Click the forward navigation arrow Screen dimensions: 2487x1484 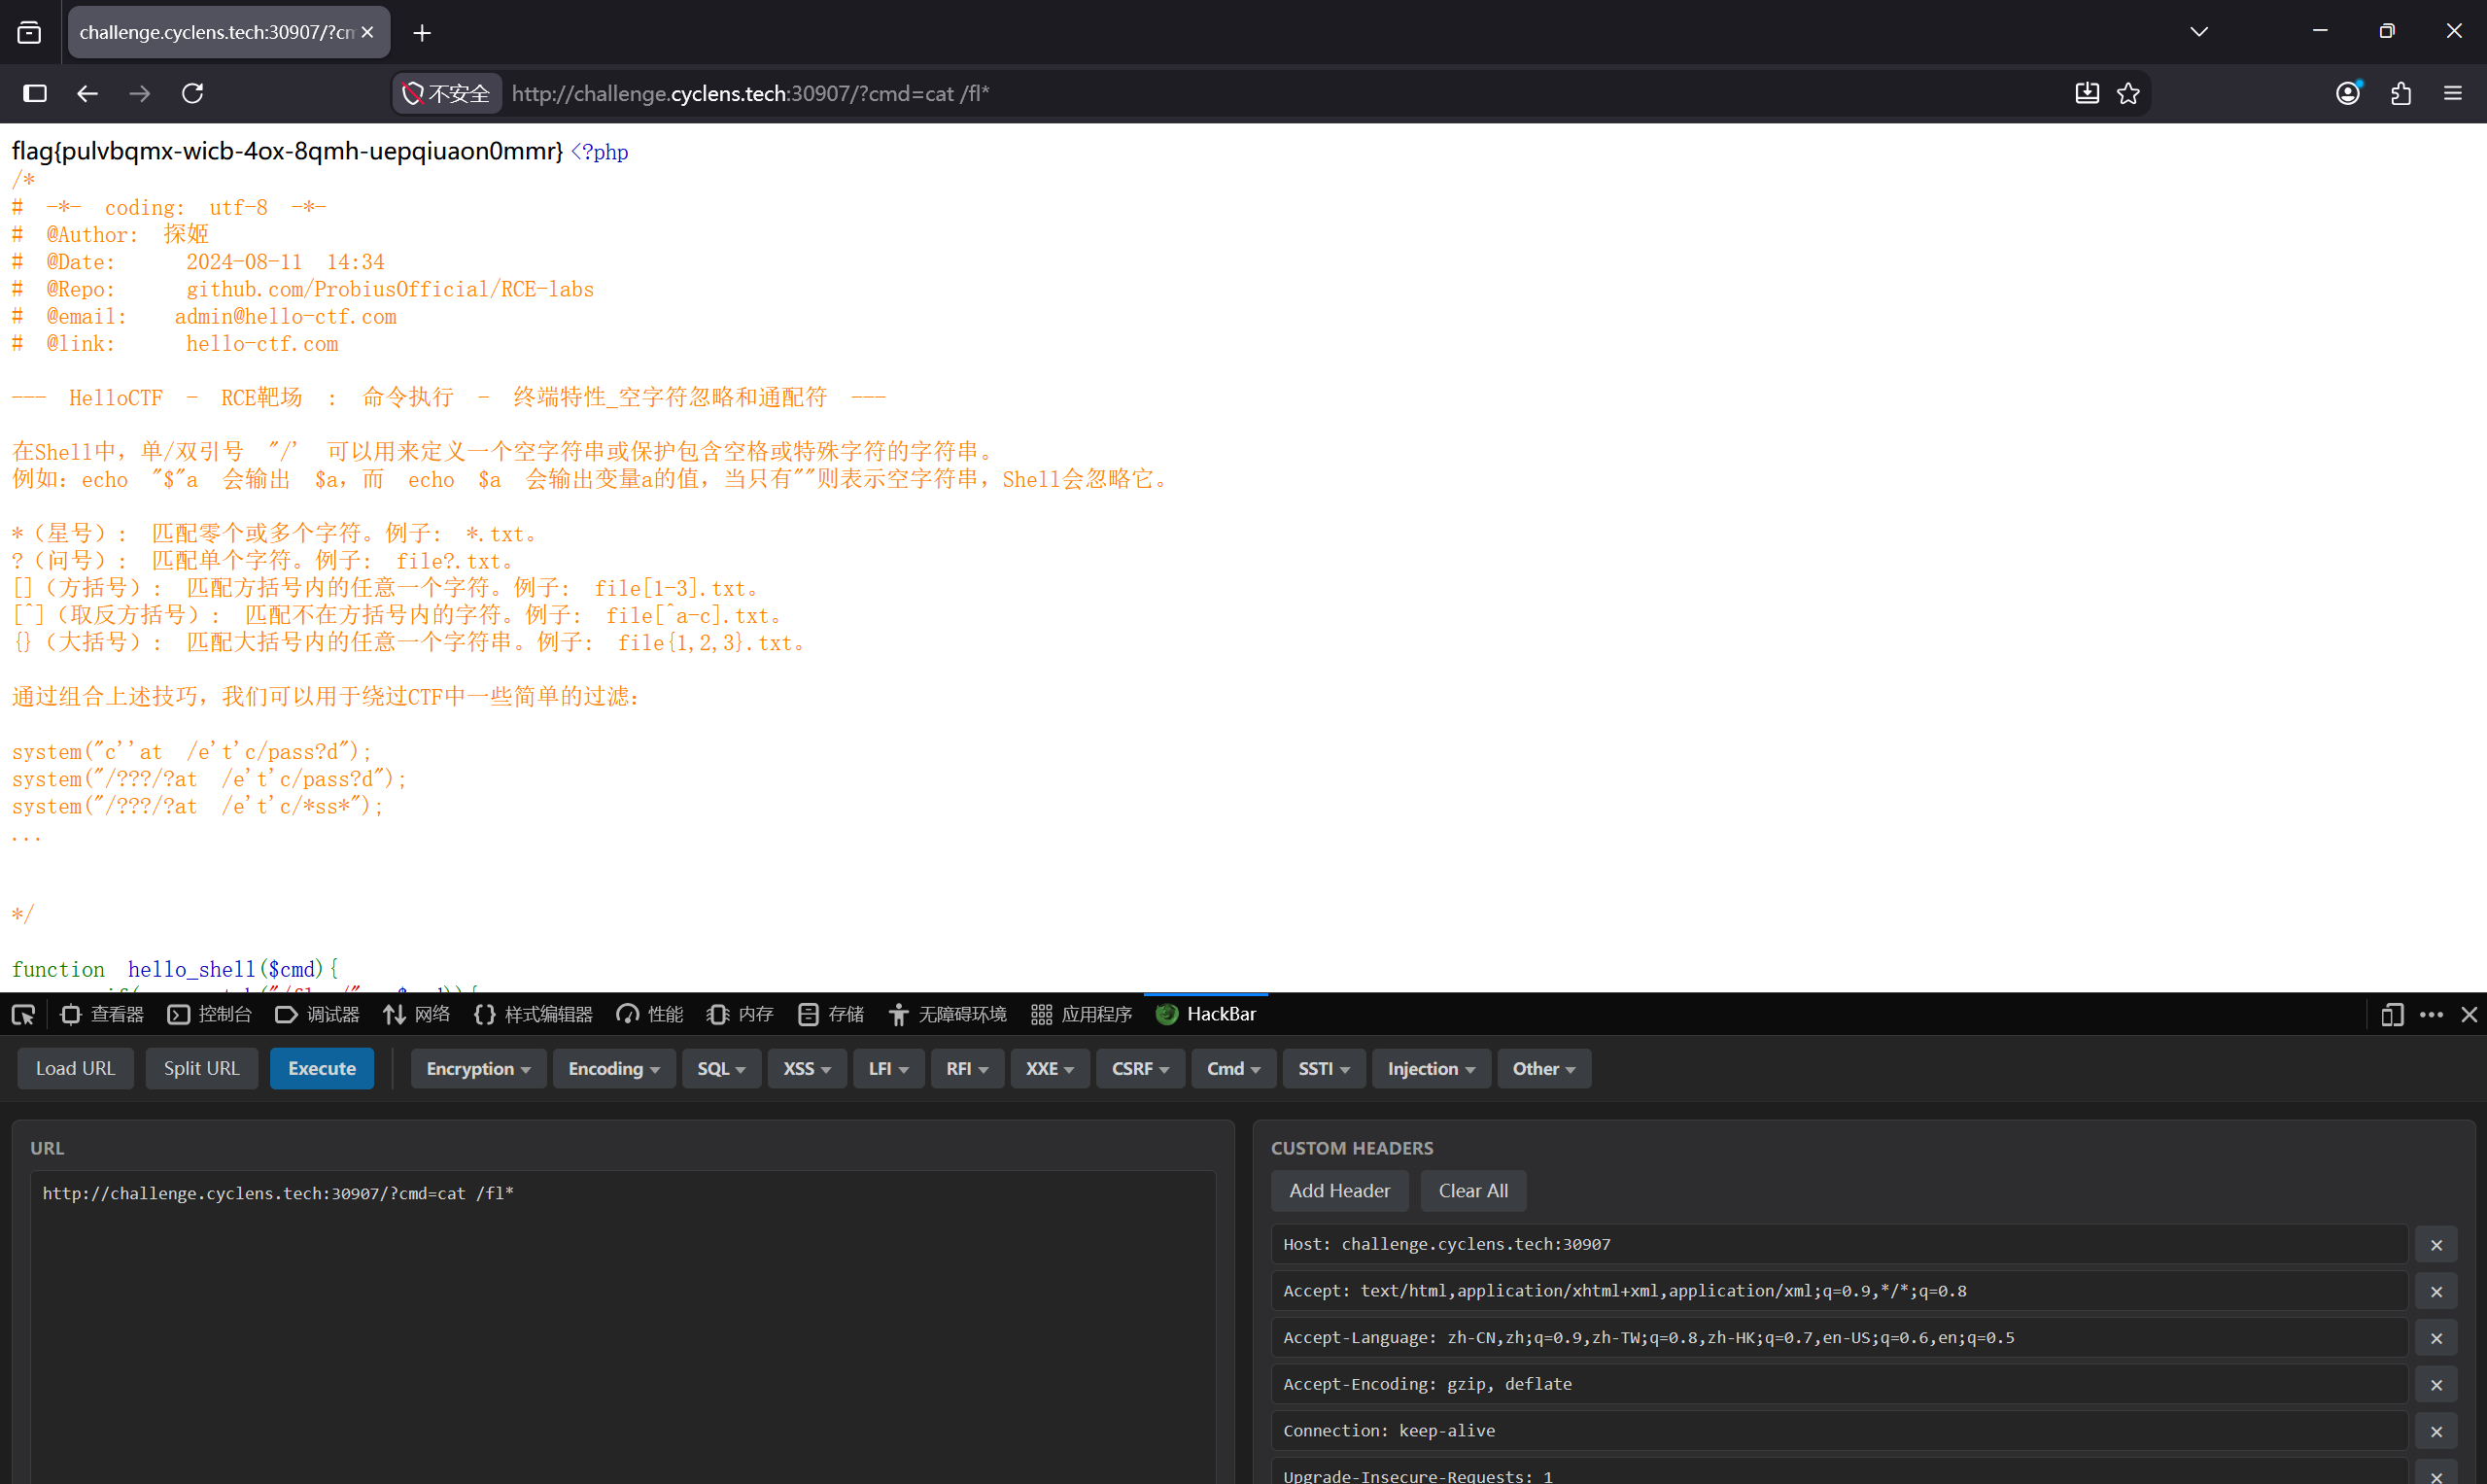click(x=140, y=93)
